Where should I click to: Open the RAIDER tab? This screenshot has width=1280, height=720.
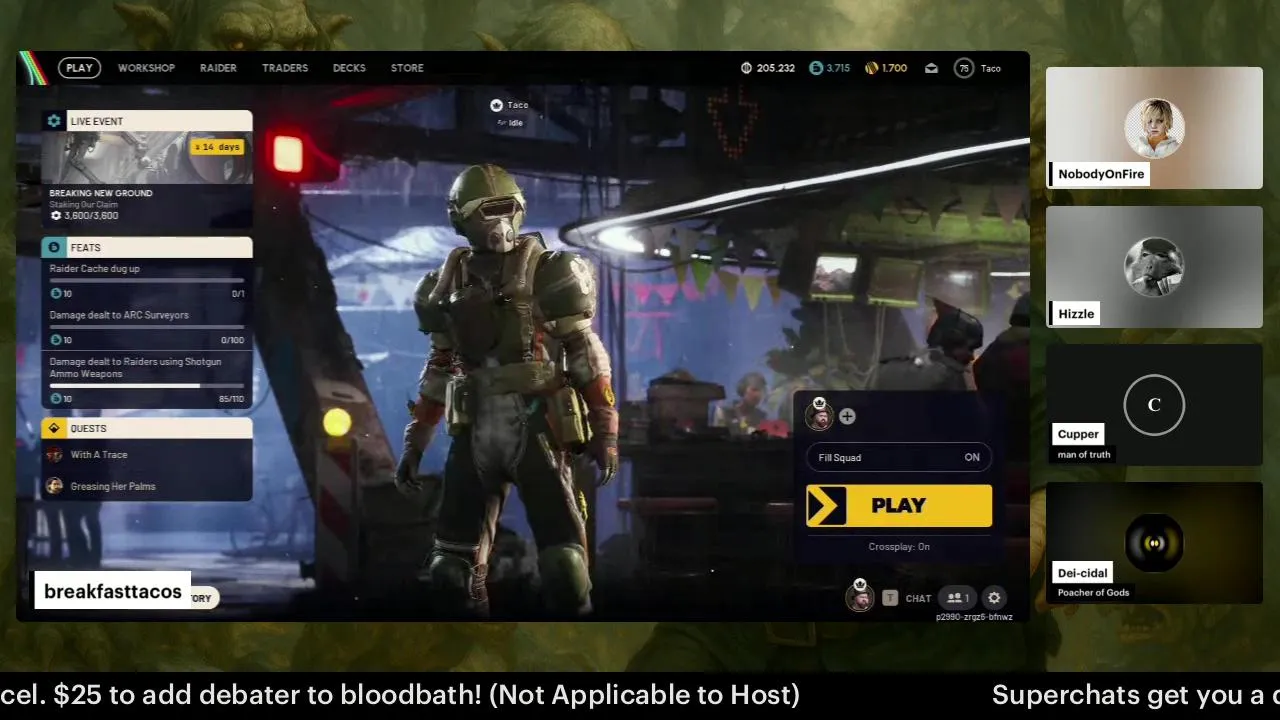pos(218,68)
